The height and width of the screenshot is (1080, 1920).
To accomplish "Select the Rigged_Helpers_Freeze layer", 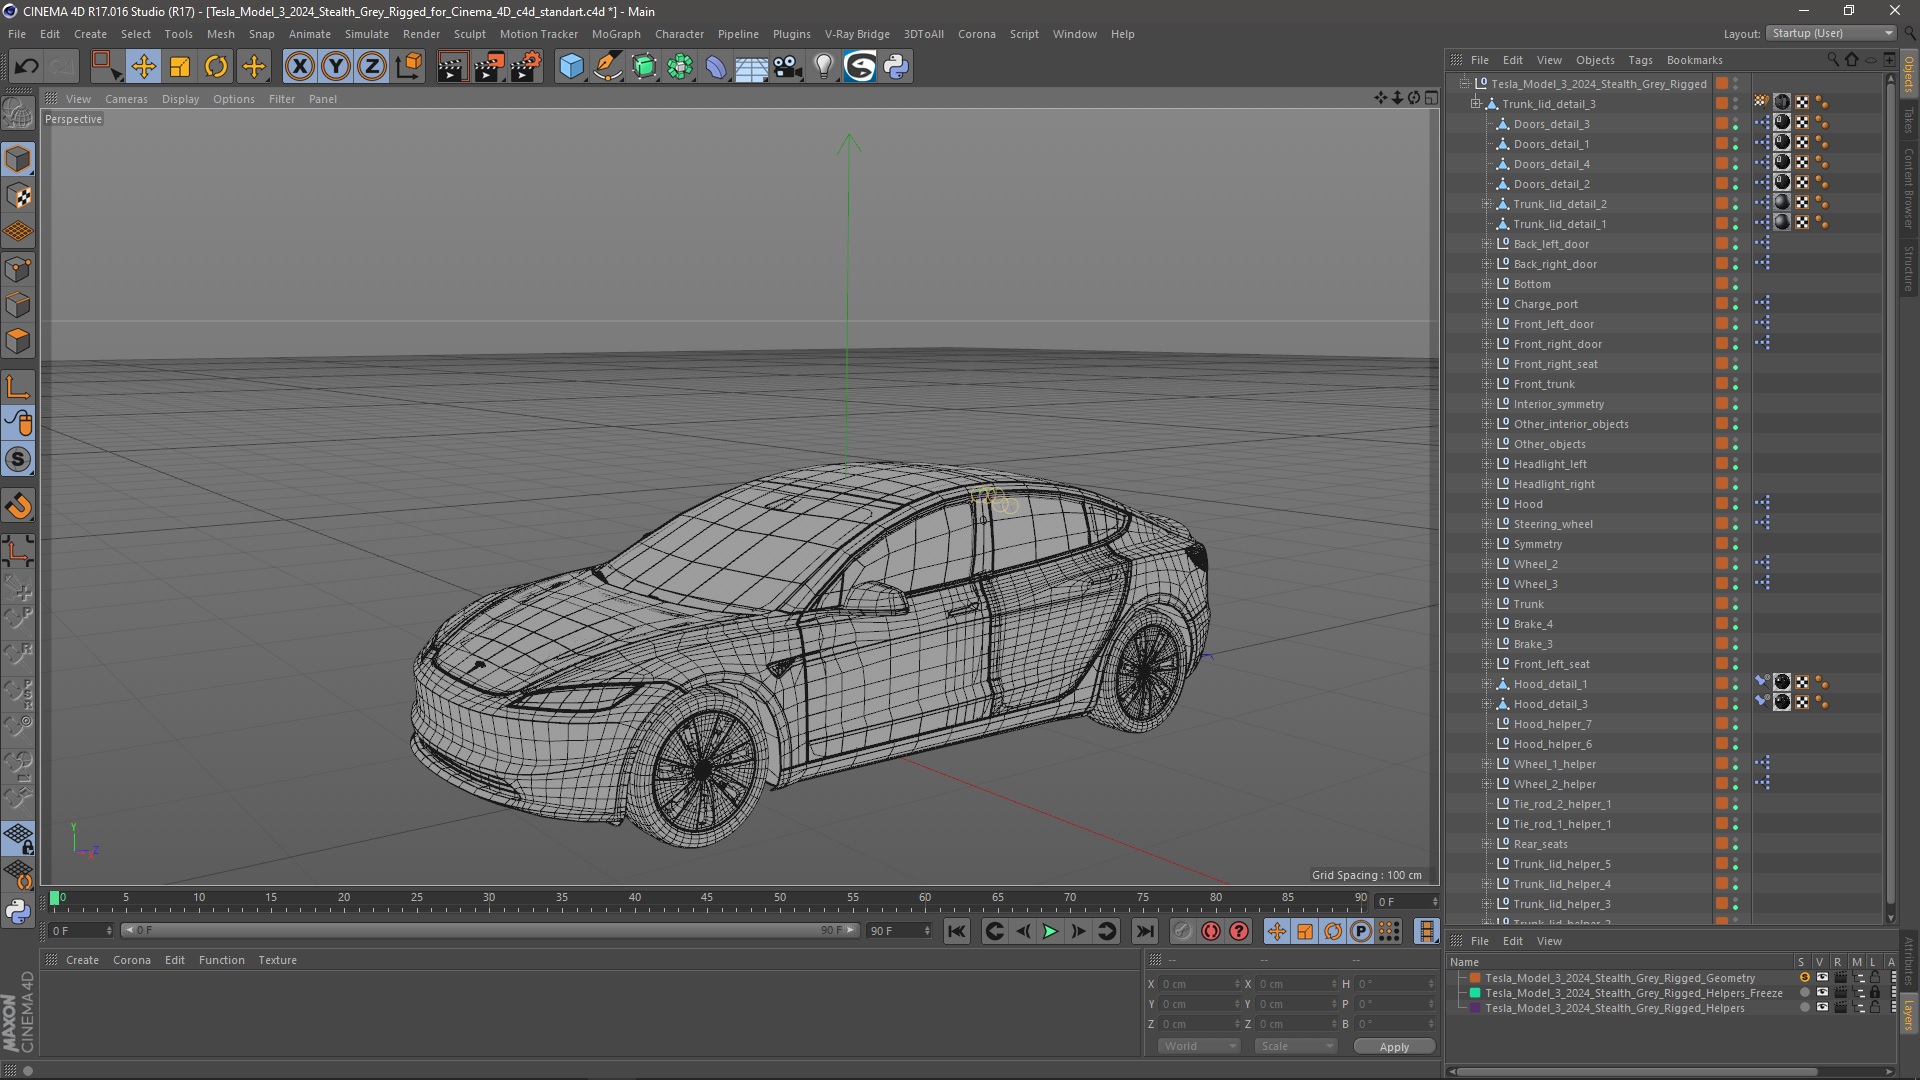I will tap(1633, 993).
